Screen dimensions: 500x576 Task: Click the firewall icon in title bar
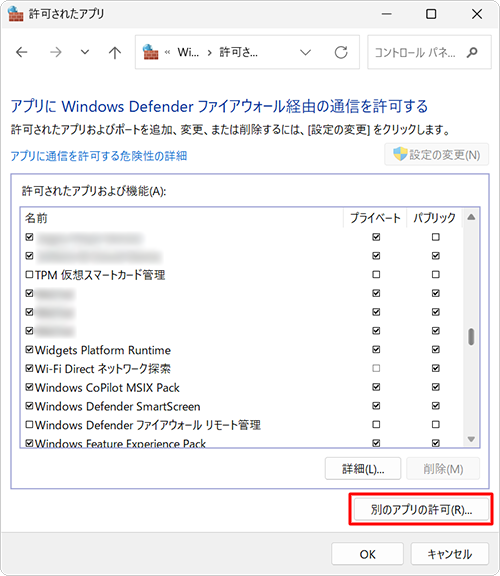coord(15,14)
